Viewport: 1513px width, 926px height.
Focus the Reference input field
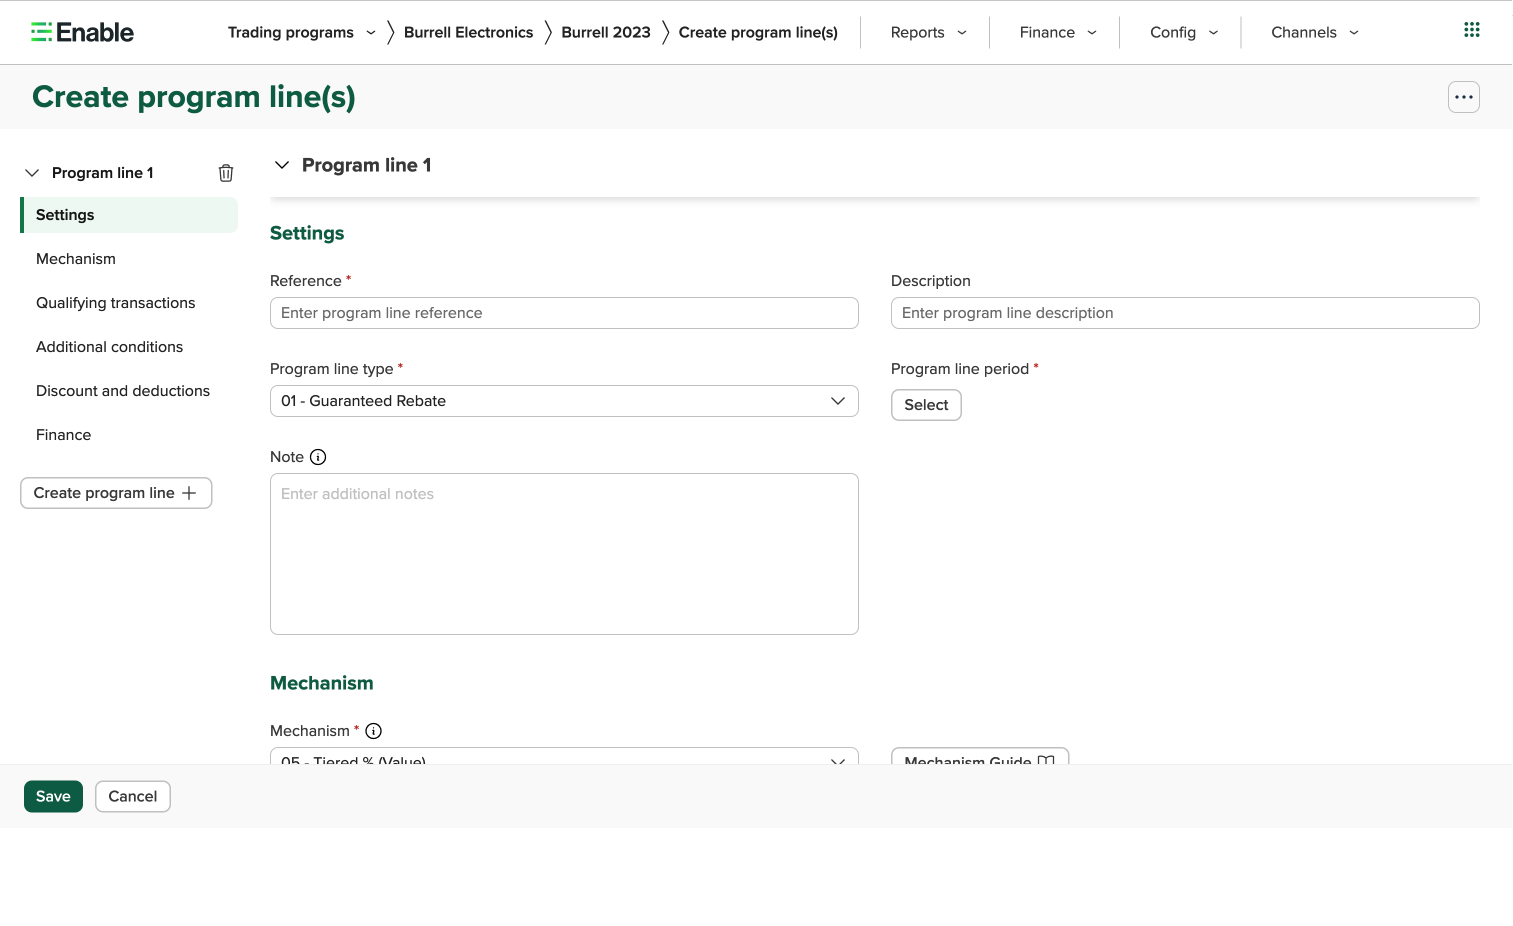coord(564,313)
